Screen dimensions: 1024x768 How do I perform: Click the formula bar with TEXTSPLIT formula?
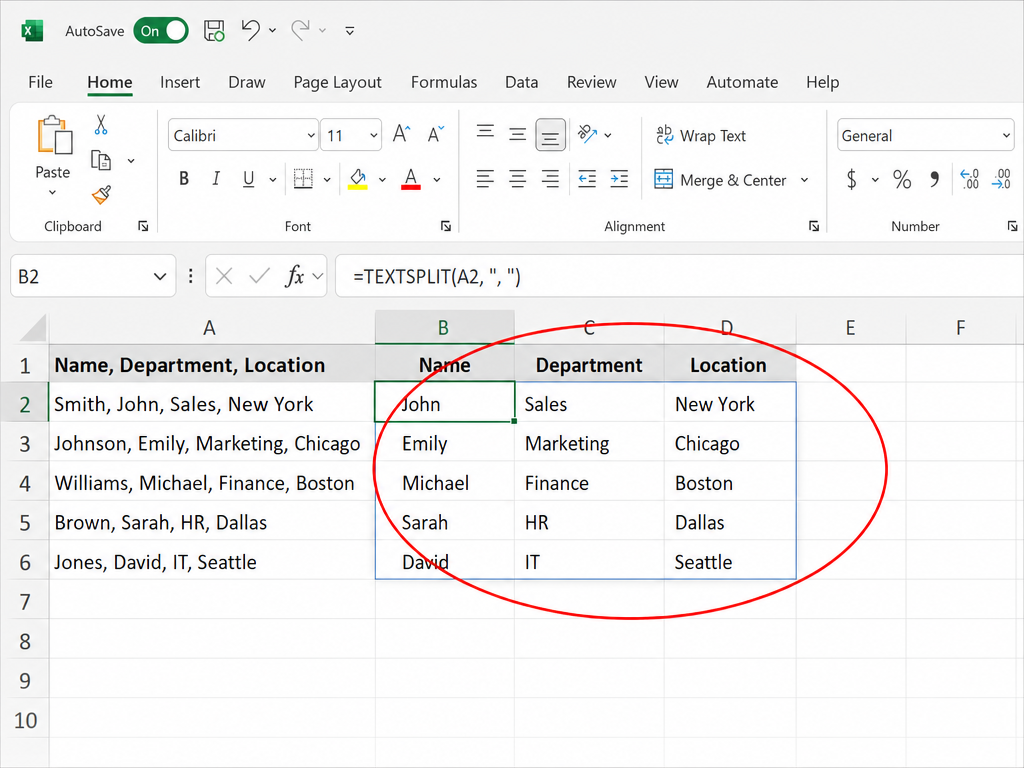click(x=679, y=276)
